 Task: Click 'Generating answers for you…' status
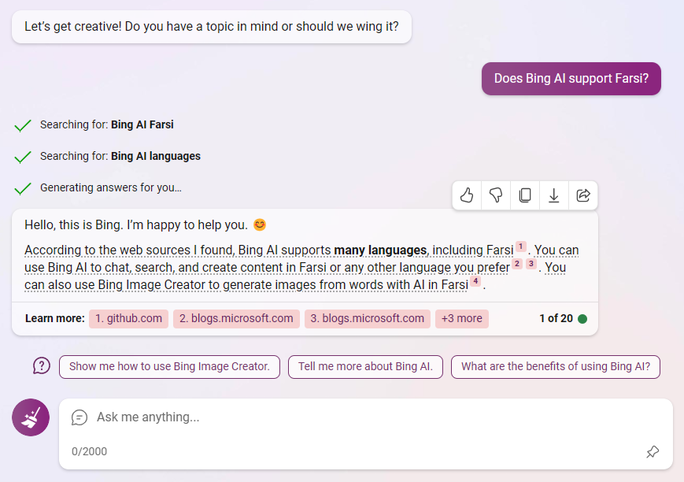111,188
